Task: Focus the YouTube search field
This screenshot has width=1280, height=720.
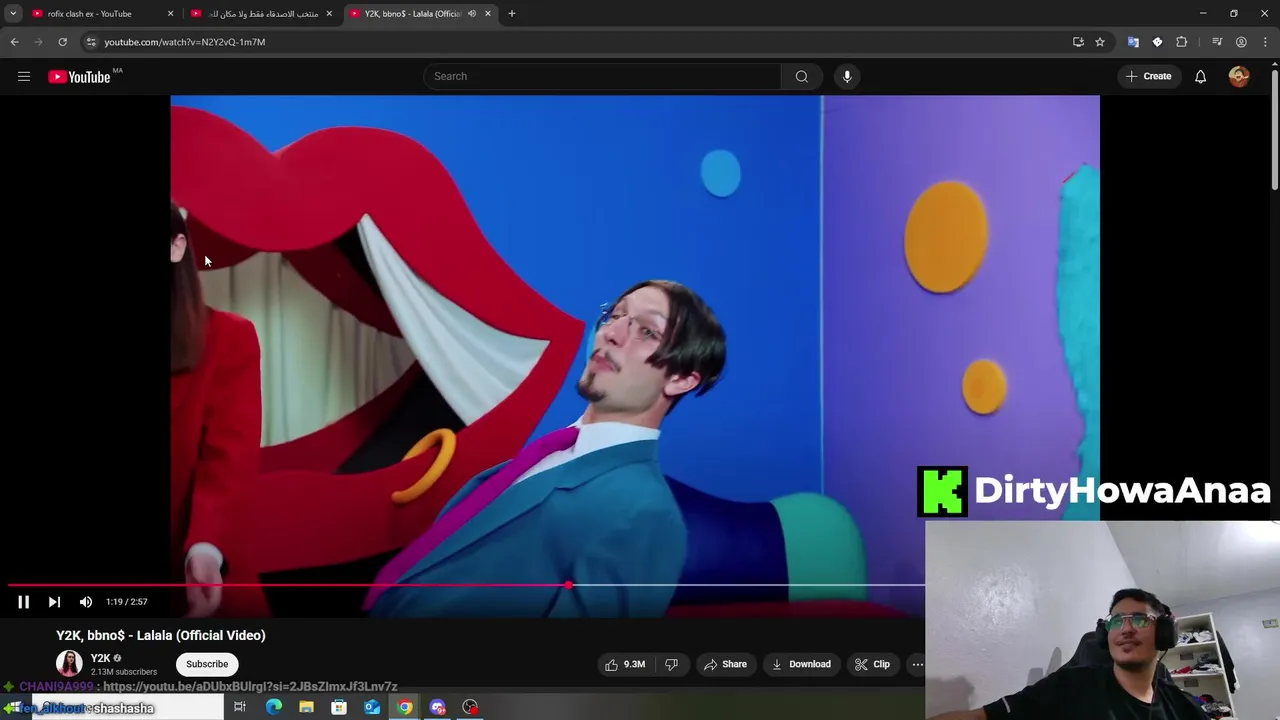Action: [602, 76]
